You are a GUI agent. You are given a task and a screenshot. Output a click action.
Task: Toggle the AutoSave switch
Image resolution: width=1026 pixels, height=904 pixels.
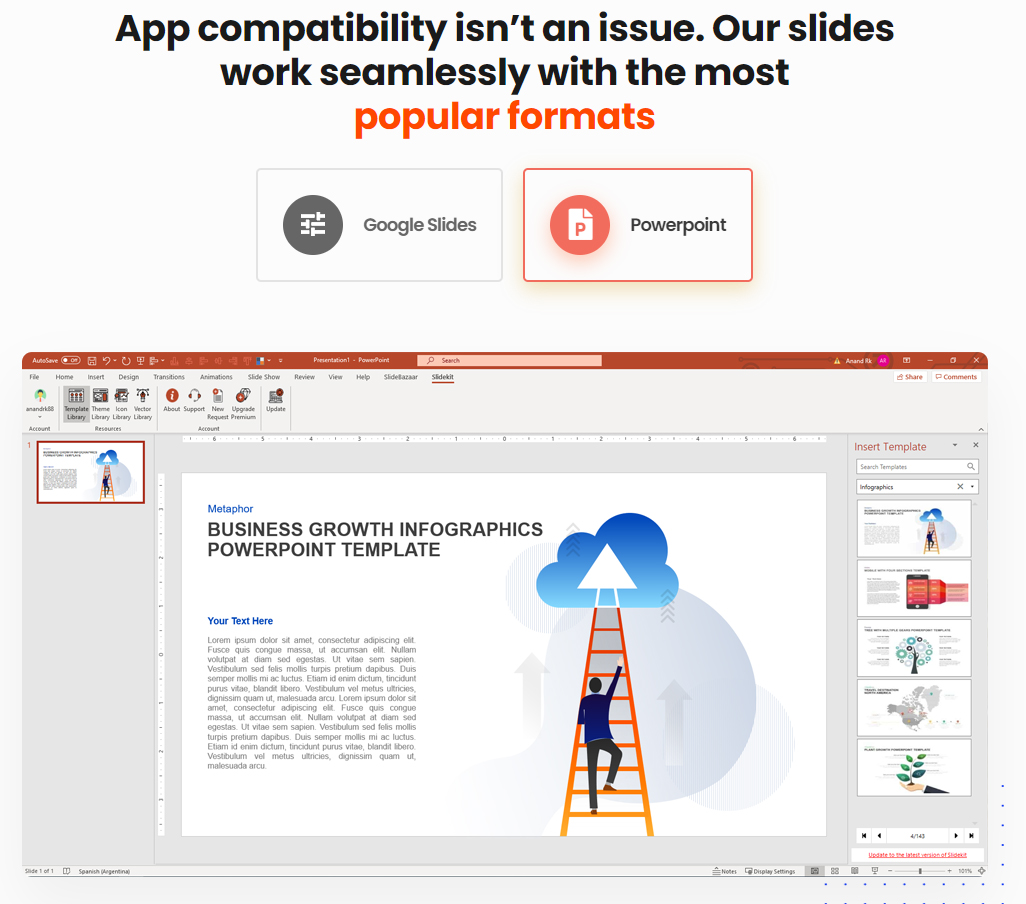tap(71, 360)
